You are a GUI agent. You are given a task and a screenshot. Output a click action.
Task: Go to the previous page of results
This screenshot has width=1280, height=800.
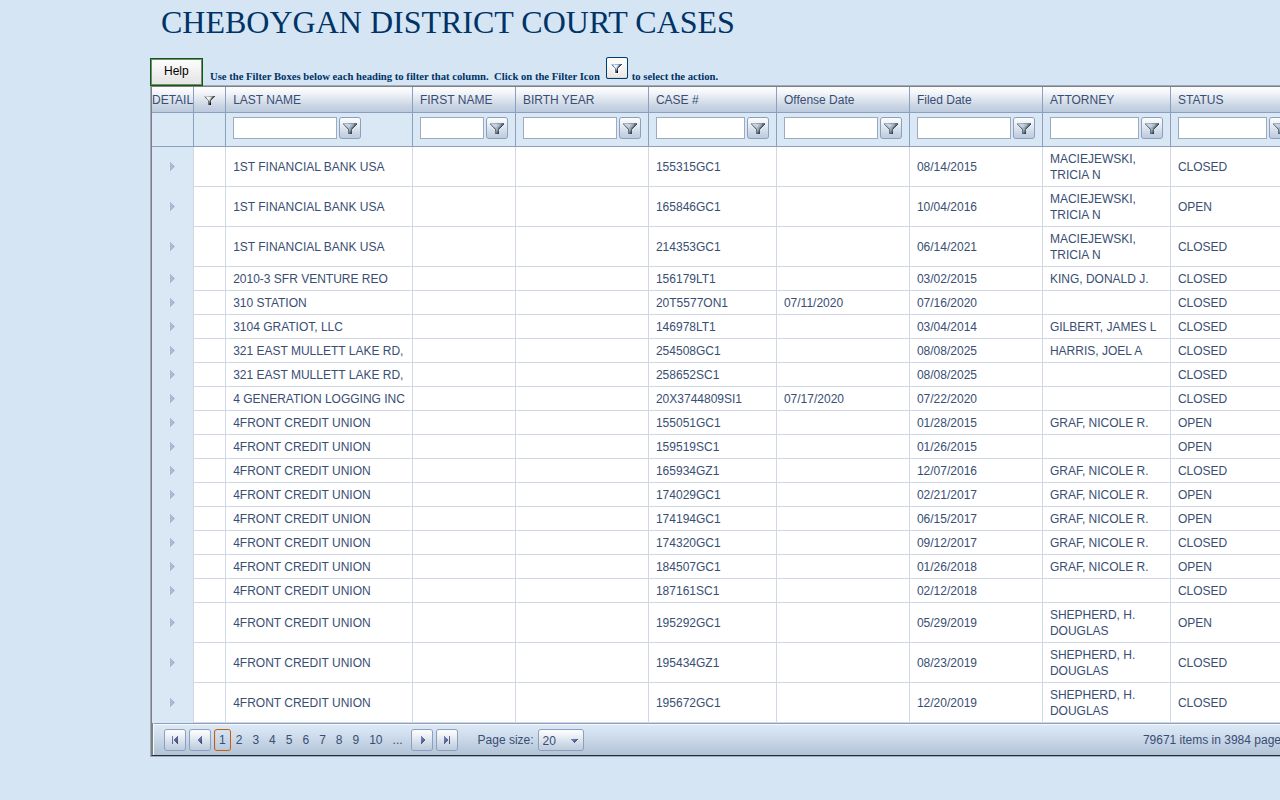200,740
